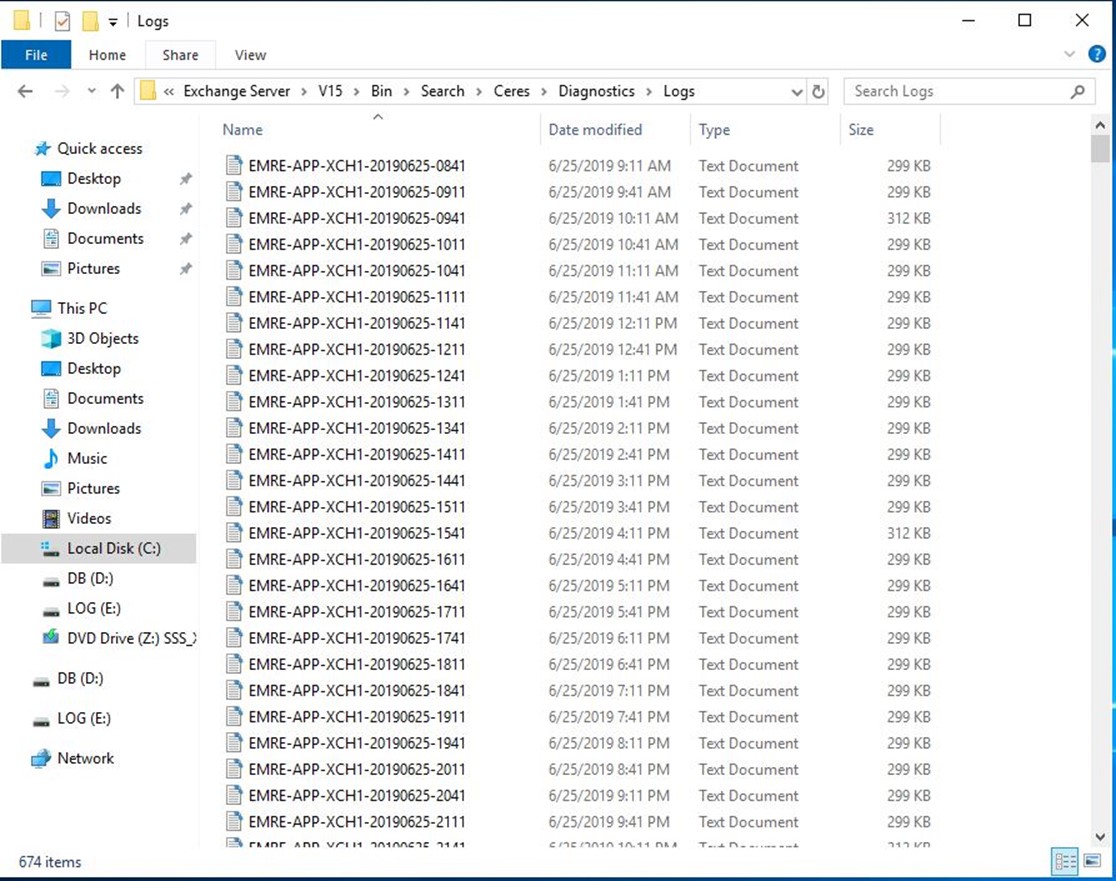Image resolution: width=1116 pixels, height=881 pixels.
Task: Select file EMRE-APP-XCH1-20190625-1141
Action: [357, 323]
